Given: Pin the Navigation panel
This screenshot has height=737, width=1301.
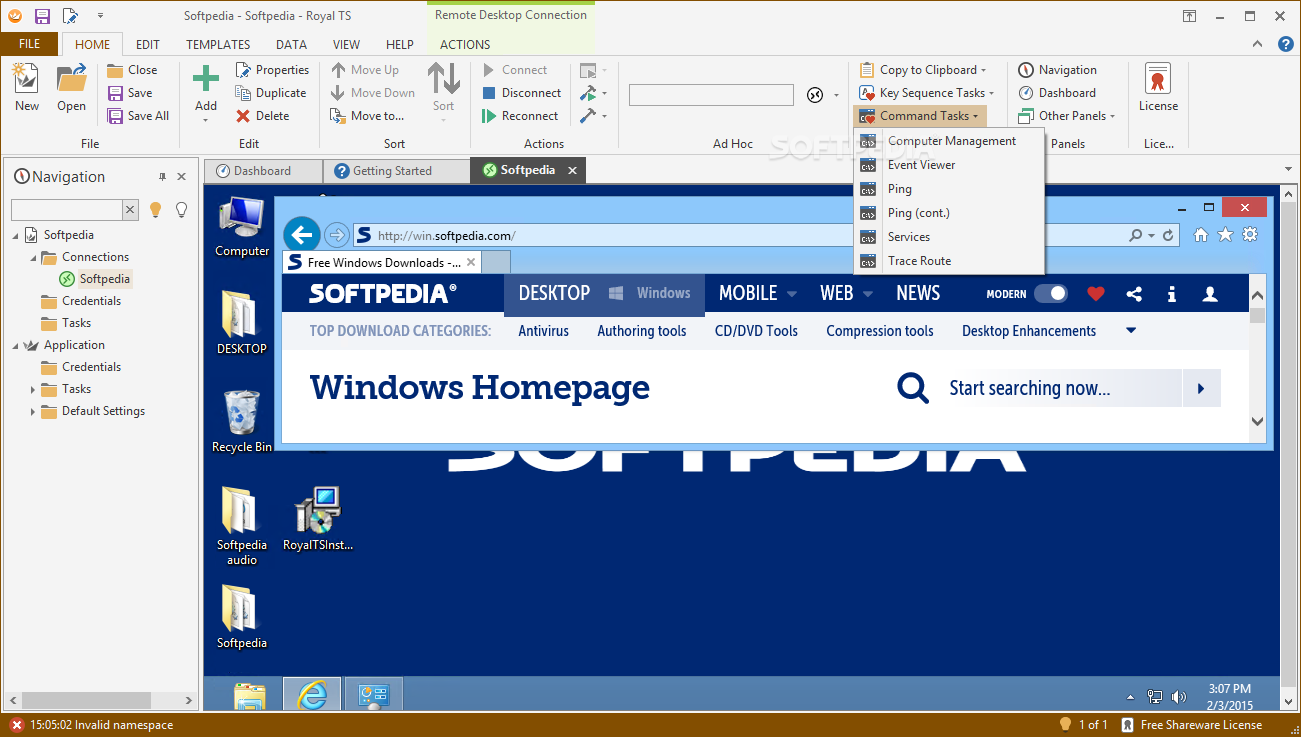Looking at the screenshot, I should click(x=163, y=177).
